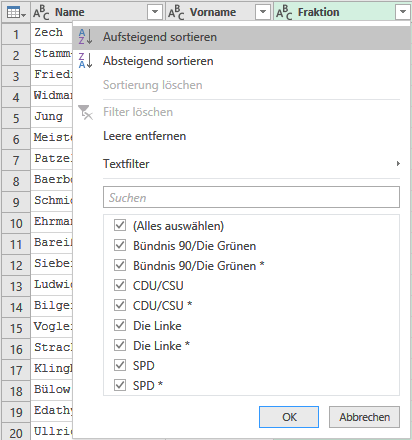412x440 pixels.
Task: Uncheck the Die Linke checkbox
Action: (x=120, y=325)
